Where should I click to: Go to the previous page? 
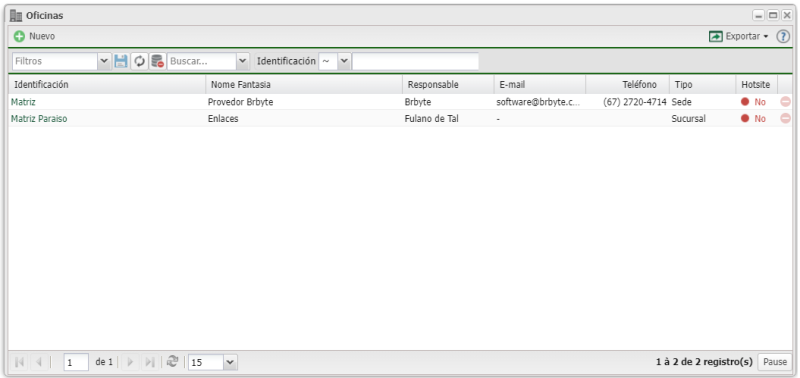[x=38, y=362]
